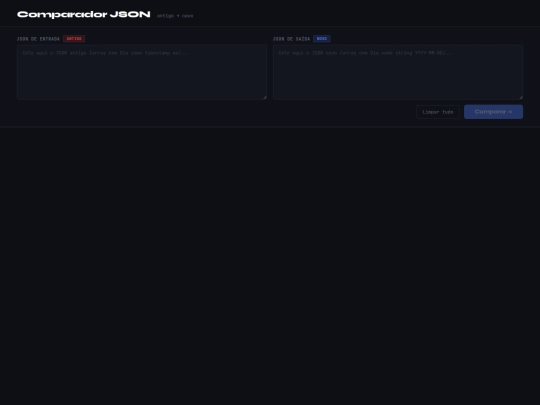Image resolution: width=540 pixels, height=405 pixels.
Task: Click the JSON DE SAÍDA label
Action: [291, 39]
